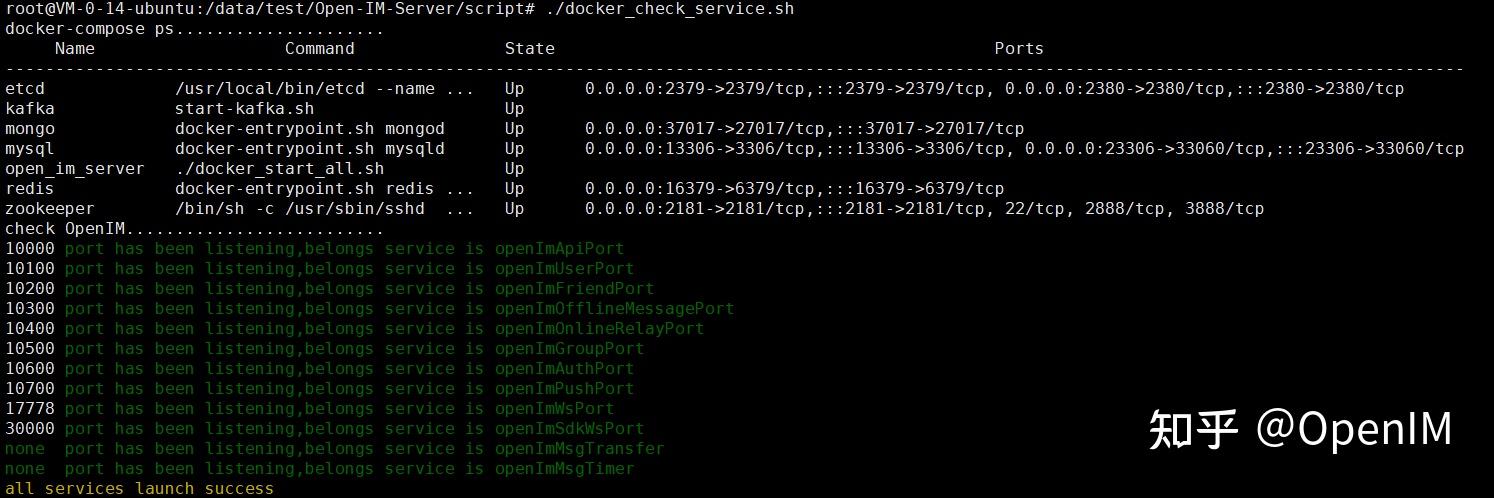Click the openImApiPort service name
The width and height of the screenshot is (1494, 498).
pos(559,249)
